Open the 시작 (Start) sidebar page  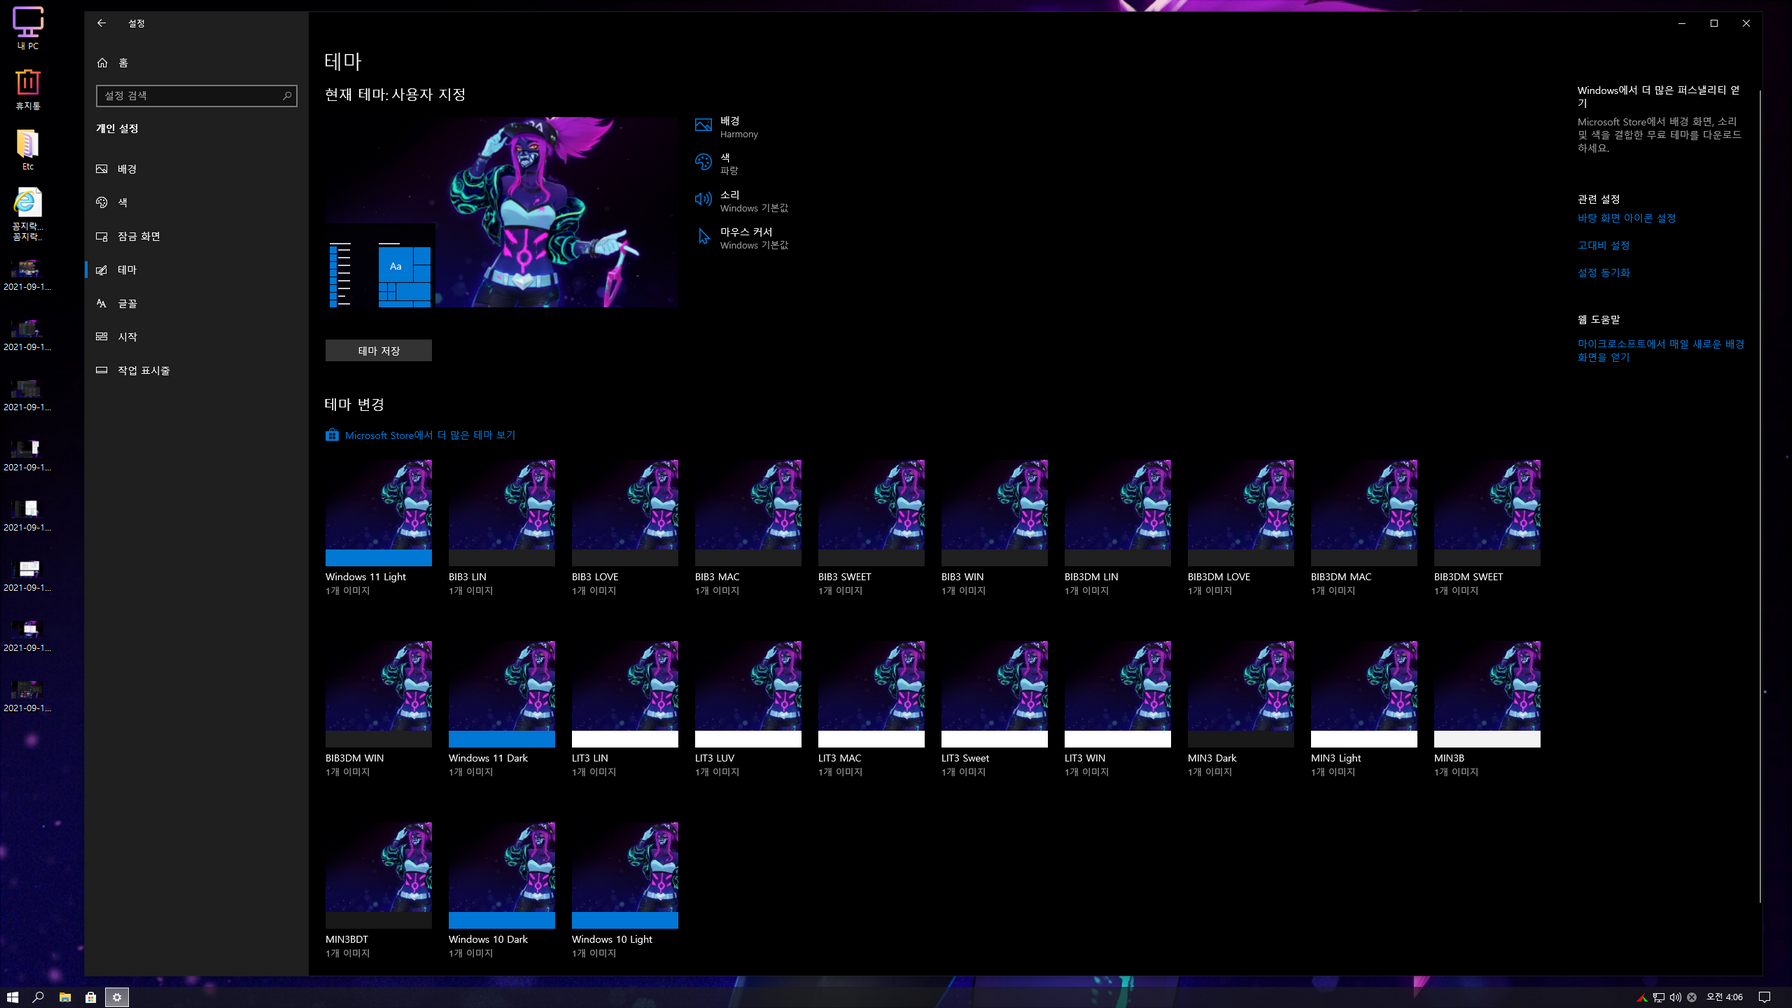[197, 337]
